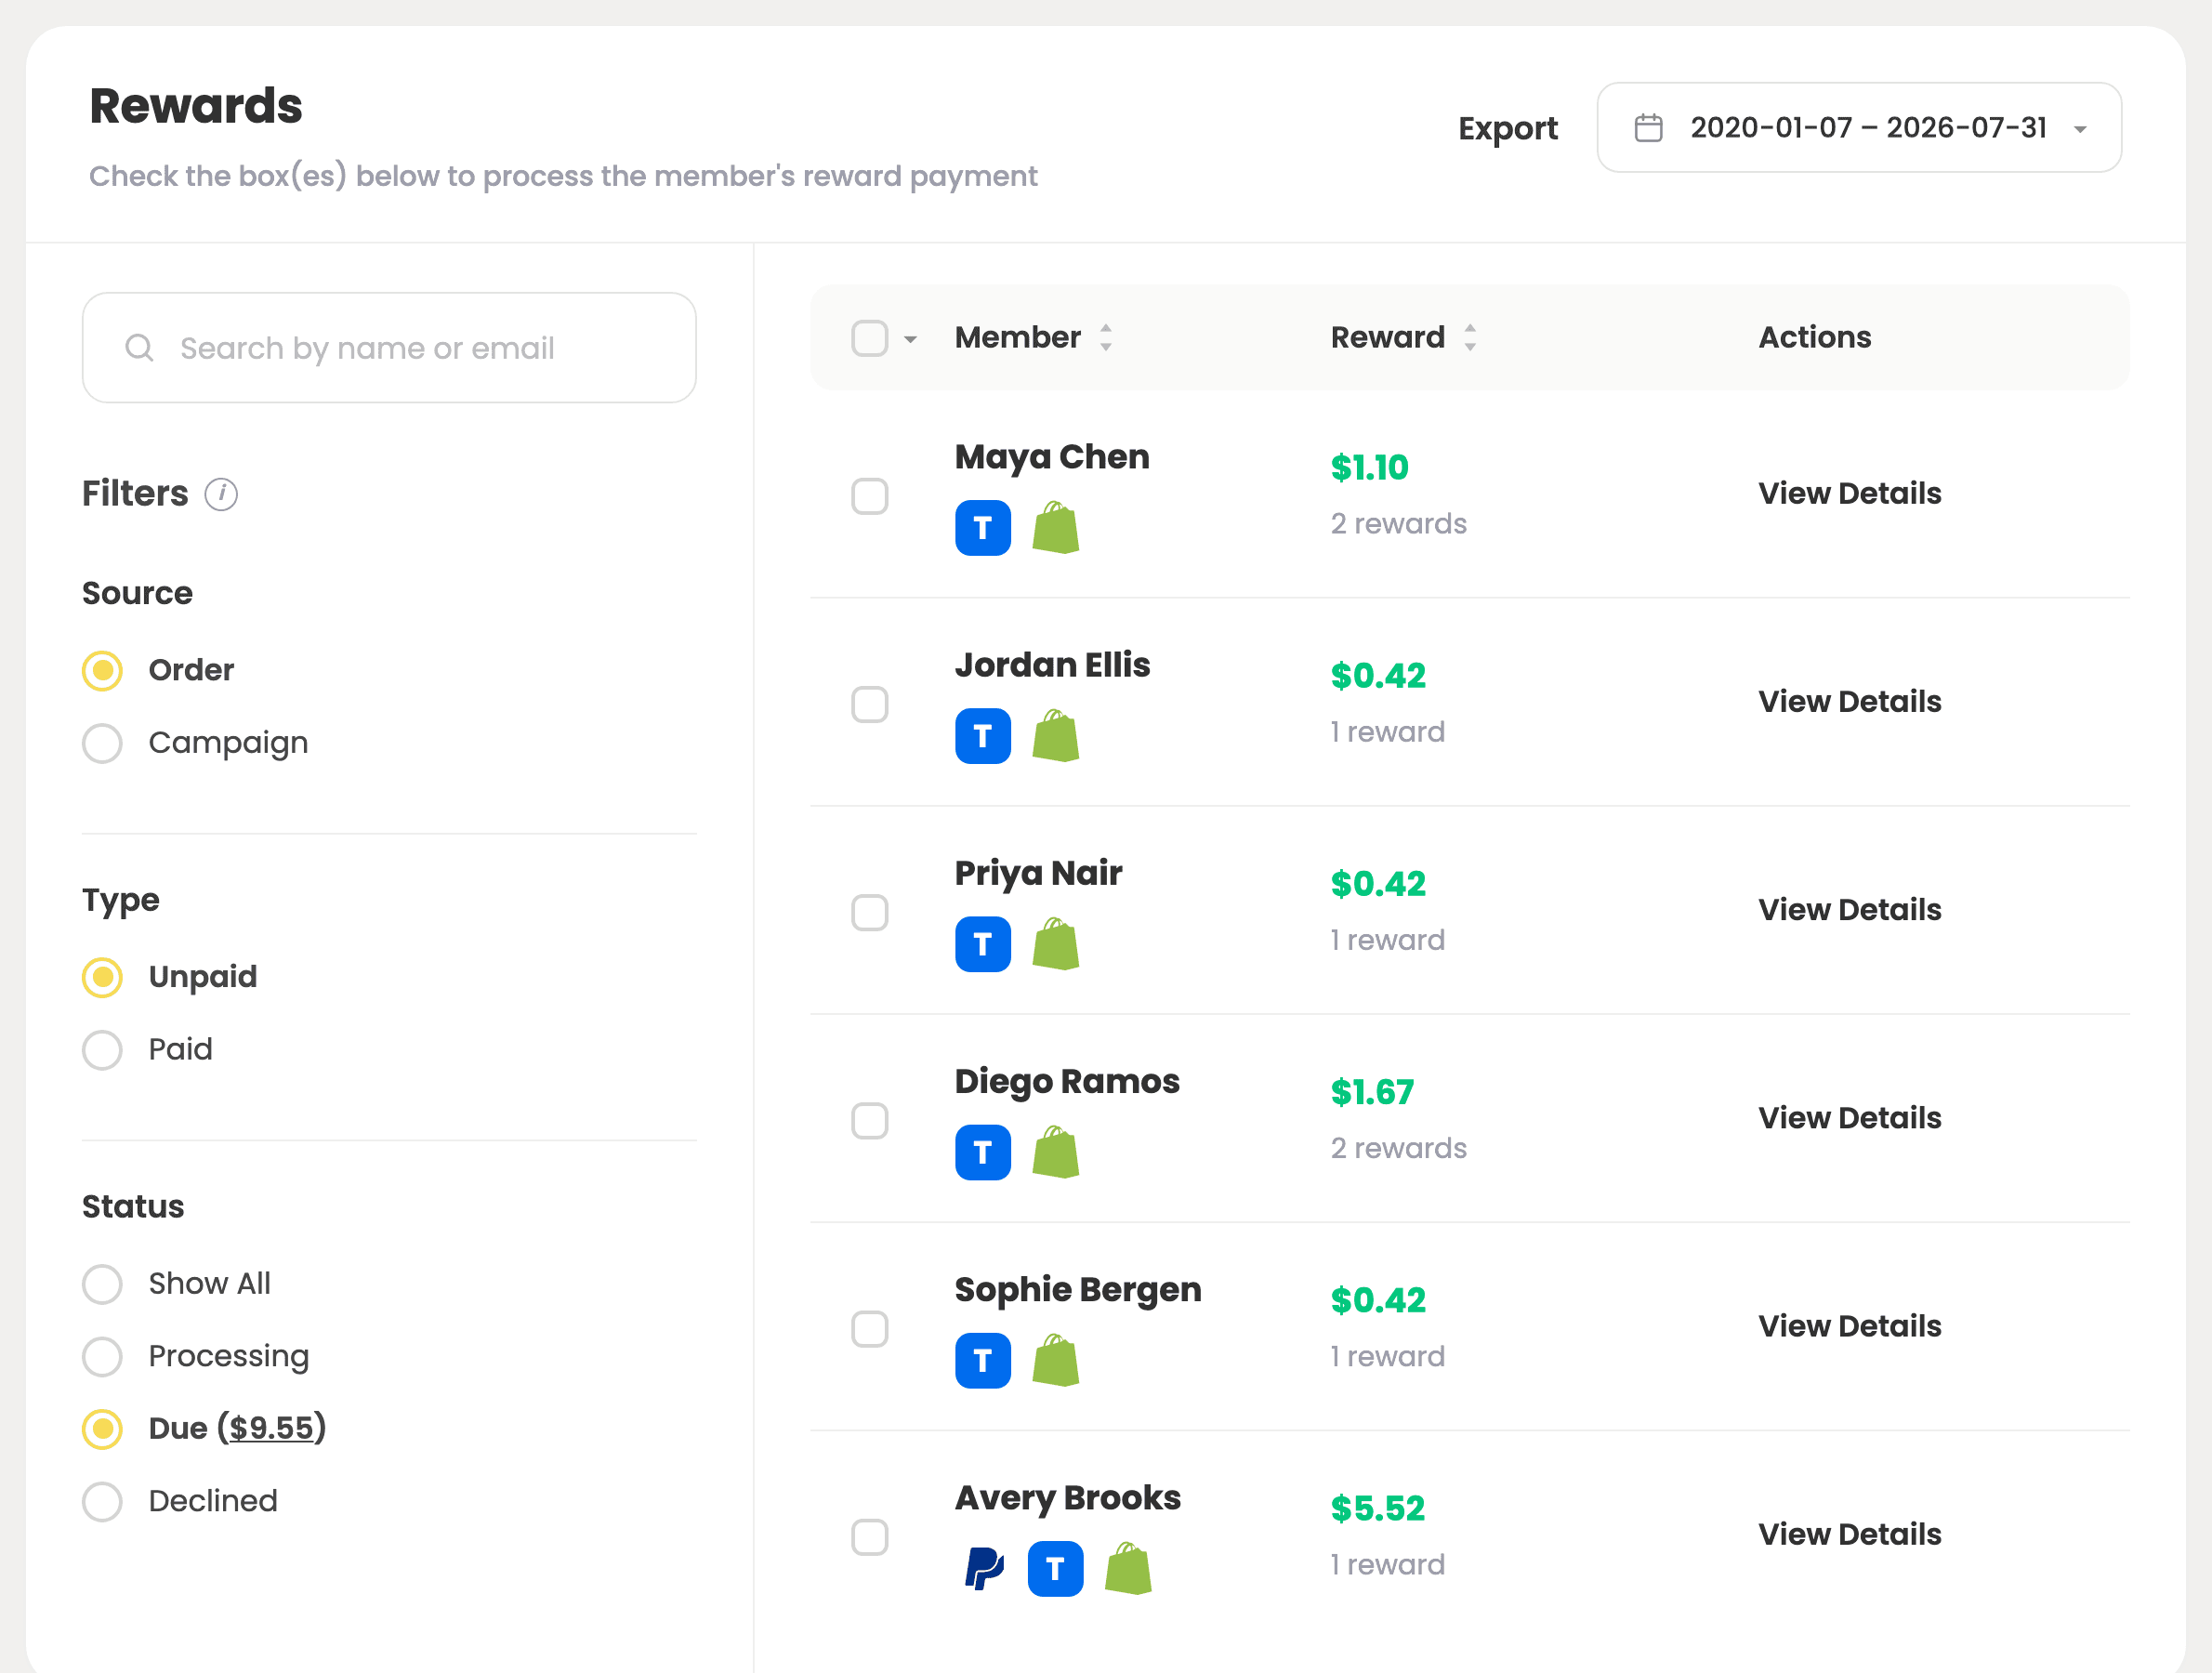Select the Processing status option
2212x1673 pixels.
102,1356
